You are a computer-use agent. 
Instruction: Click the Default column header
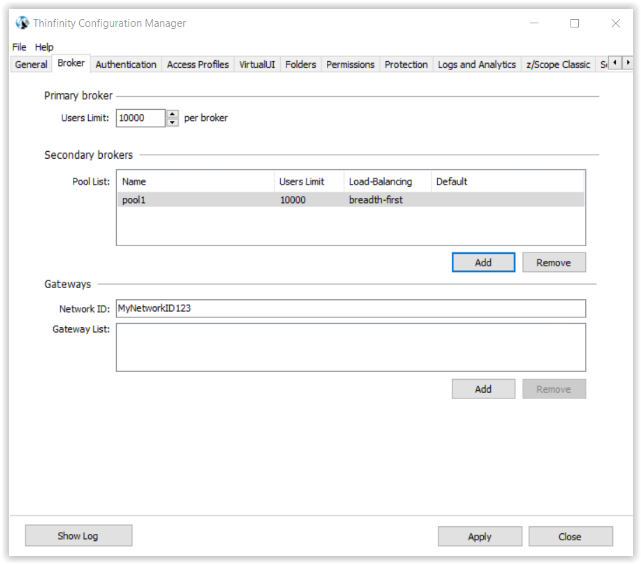pos(507,181)
